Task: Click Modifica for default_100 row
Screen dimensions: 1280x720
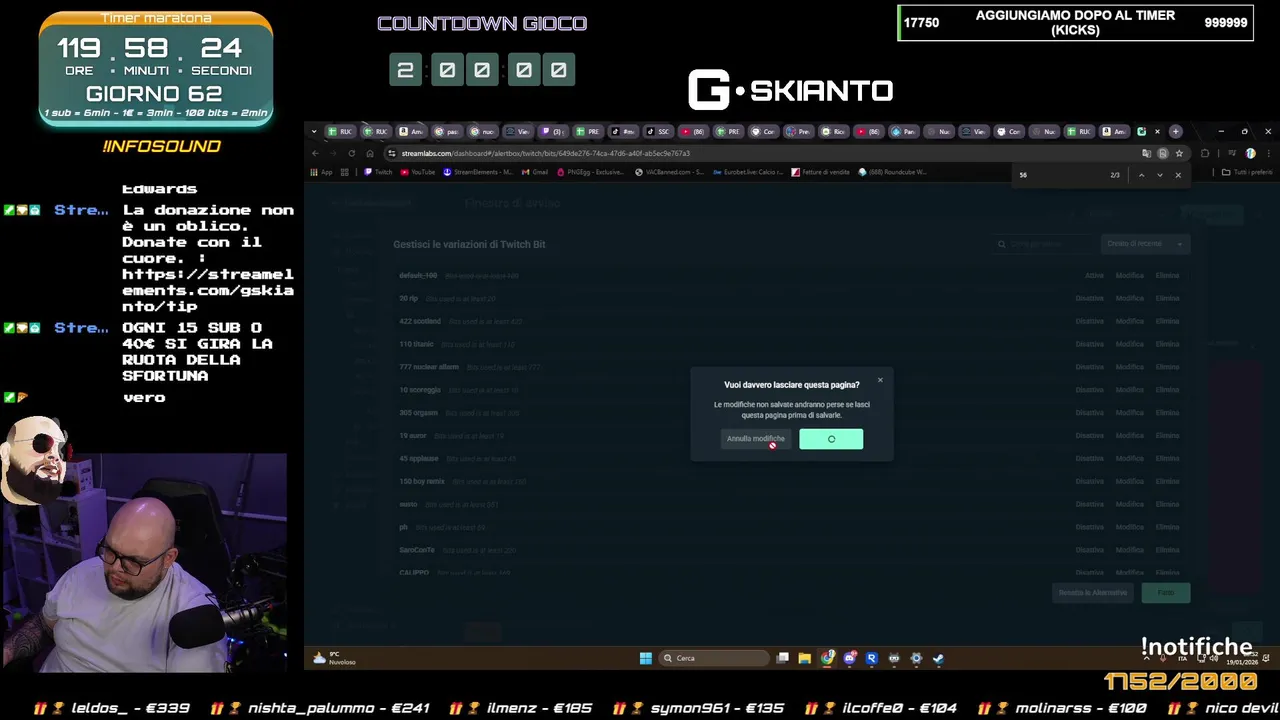Action: tap(1129, 276)
